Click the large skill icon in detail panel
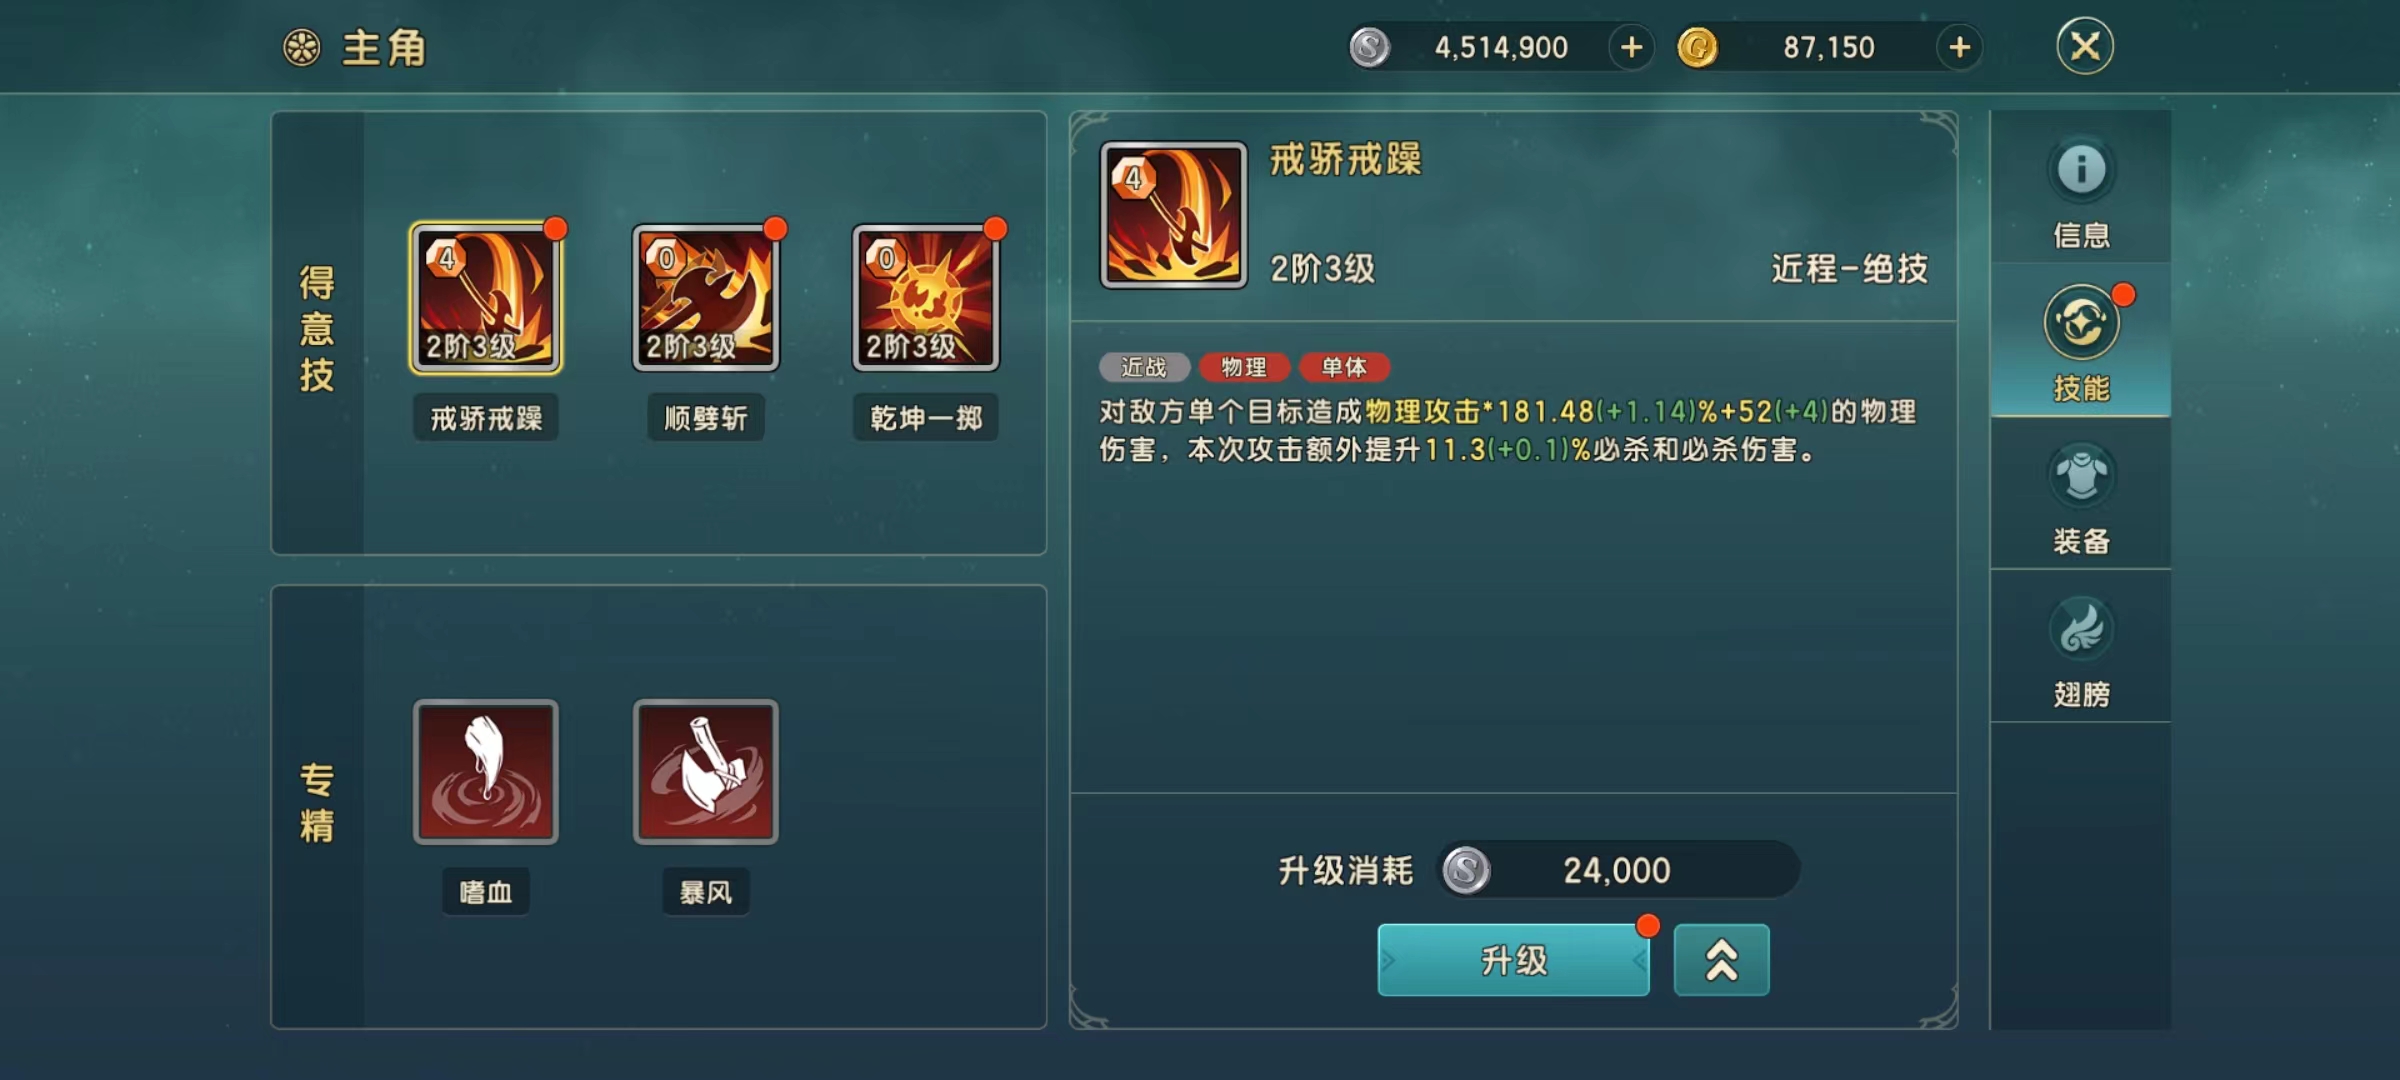This screenshot has width=2400, height=1080. click(x=1174, y=215)
